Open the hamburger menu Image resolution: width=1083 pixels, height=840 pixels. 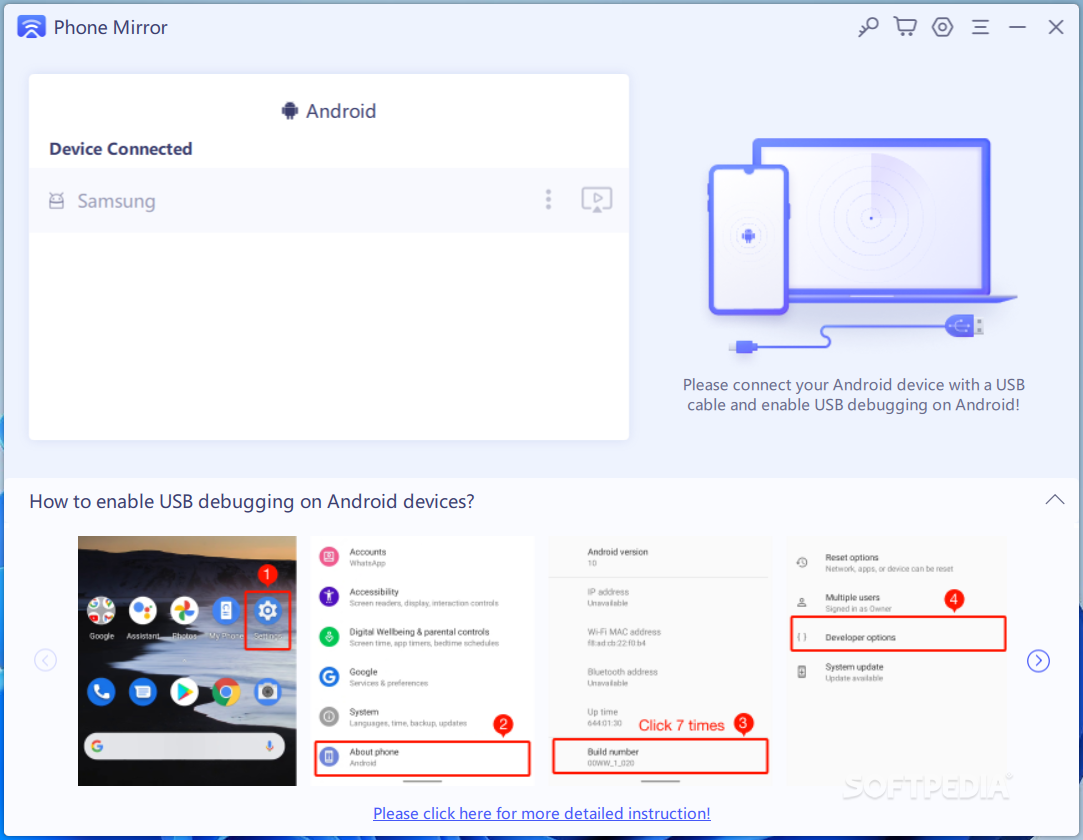tap(980, 27)
